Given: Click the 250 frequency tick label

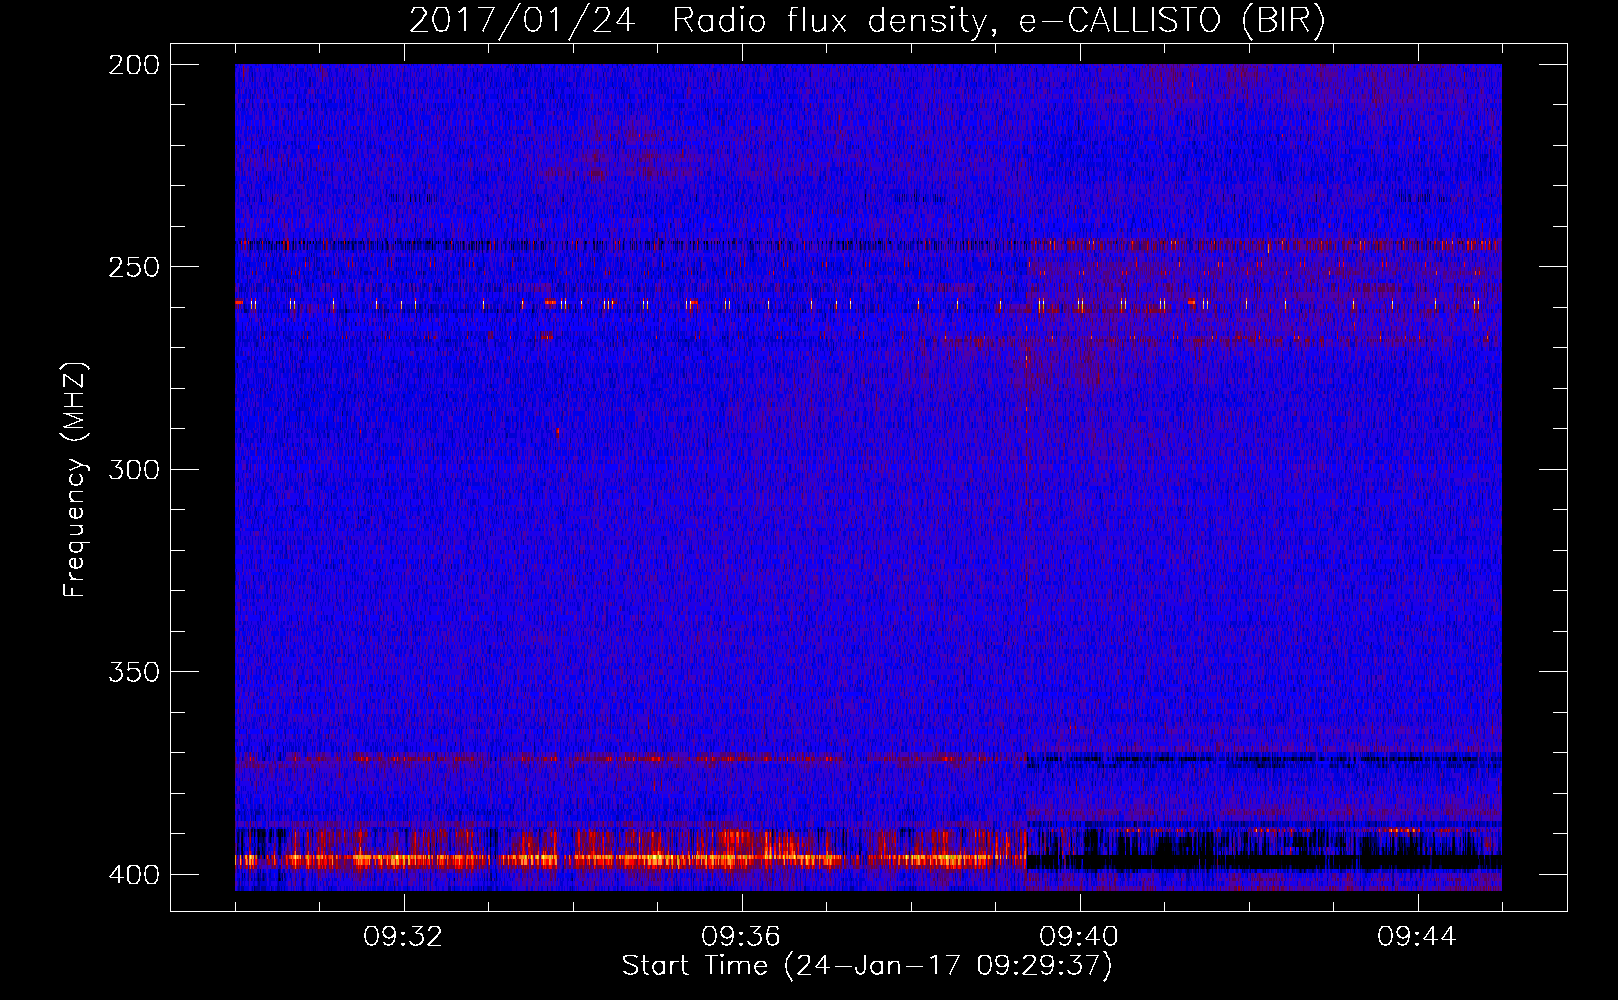Looking at the screenshot, I should [133, 267].
